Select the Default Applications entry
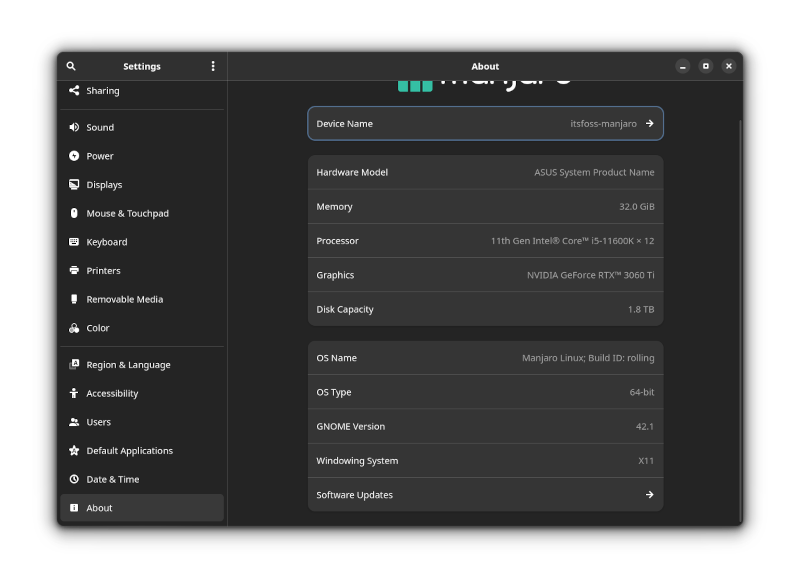Screen dimensions: 800x588 [130, 450]
